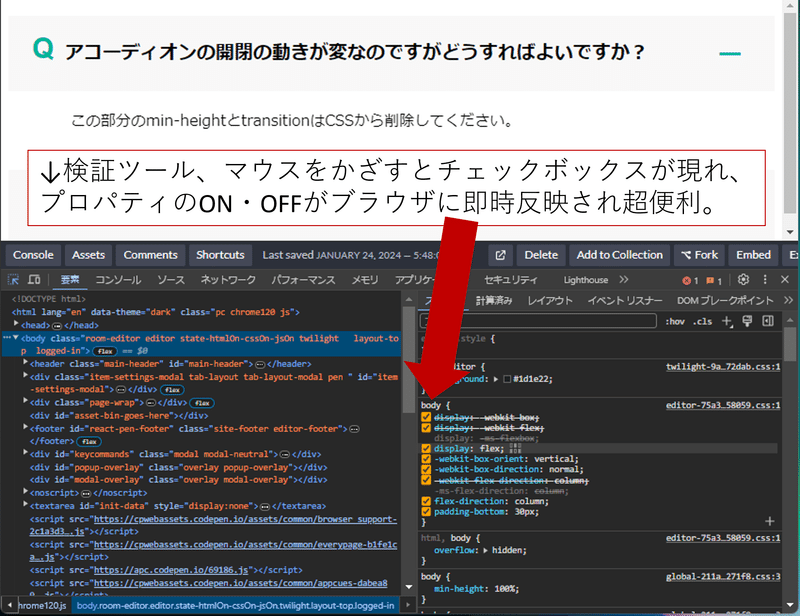Uncheck -webkit-flex-direction column checkbox
The width and height of the screenshot is (800, 616).
pyautogui.click(x=426, y=480)
